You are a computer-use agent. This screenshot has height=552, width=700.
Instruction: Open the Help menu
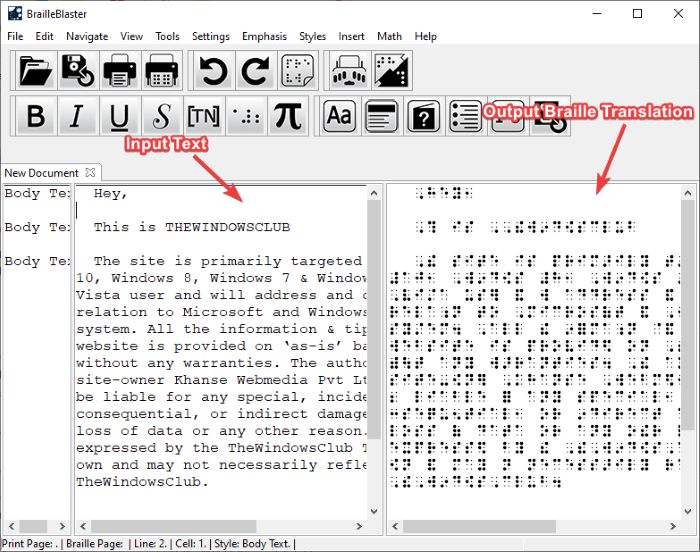click(x=425, y=36)
